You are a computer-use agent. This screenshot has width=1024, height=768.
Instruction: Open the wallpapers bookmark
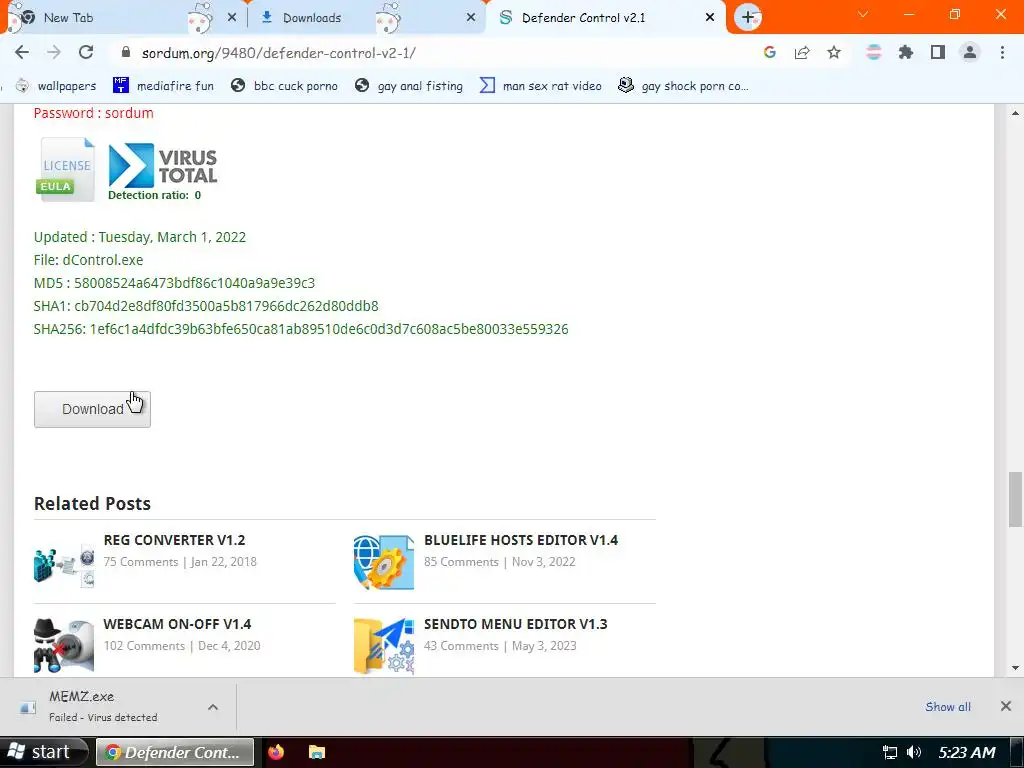click(56, 86)
